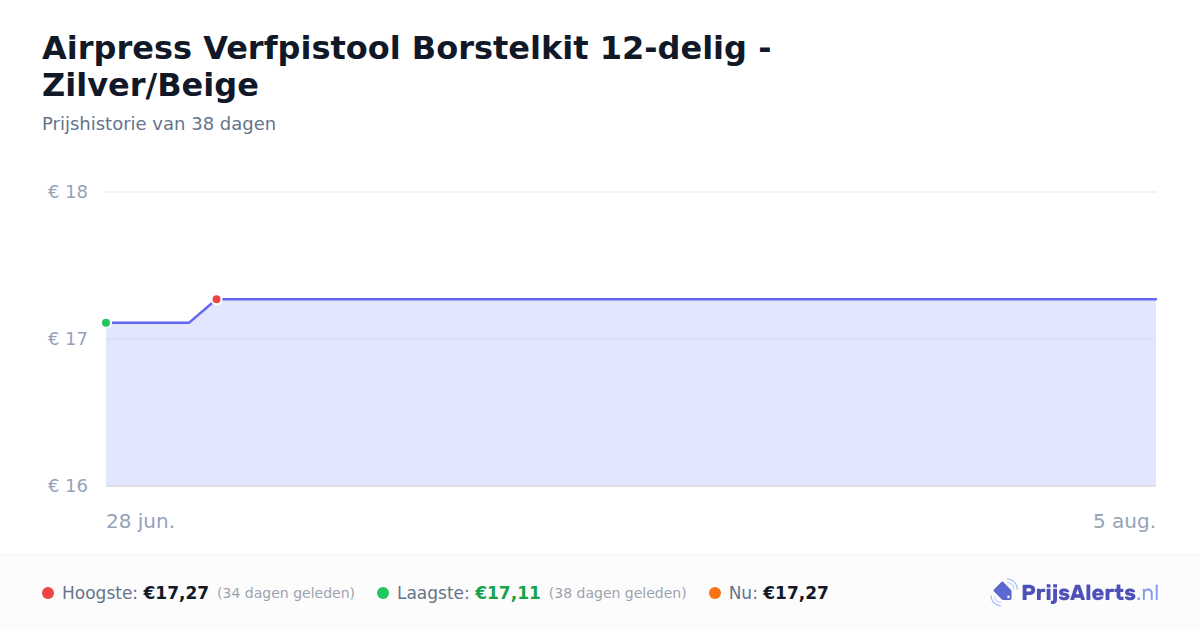Screen dimensions: 1200x630
Task: Click the current Nu price €17,27
Action: click(796, 593)
